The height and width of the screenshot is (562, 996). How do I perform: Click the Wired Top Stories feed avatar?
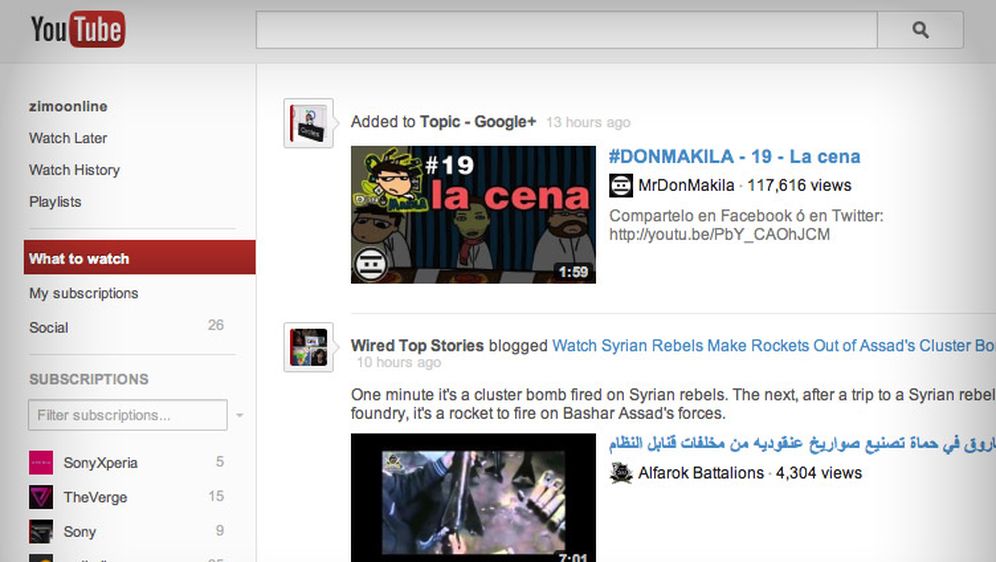[x=309, y=347]
